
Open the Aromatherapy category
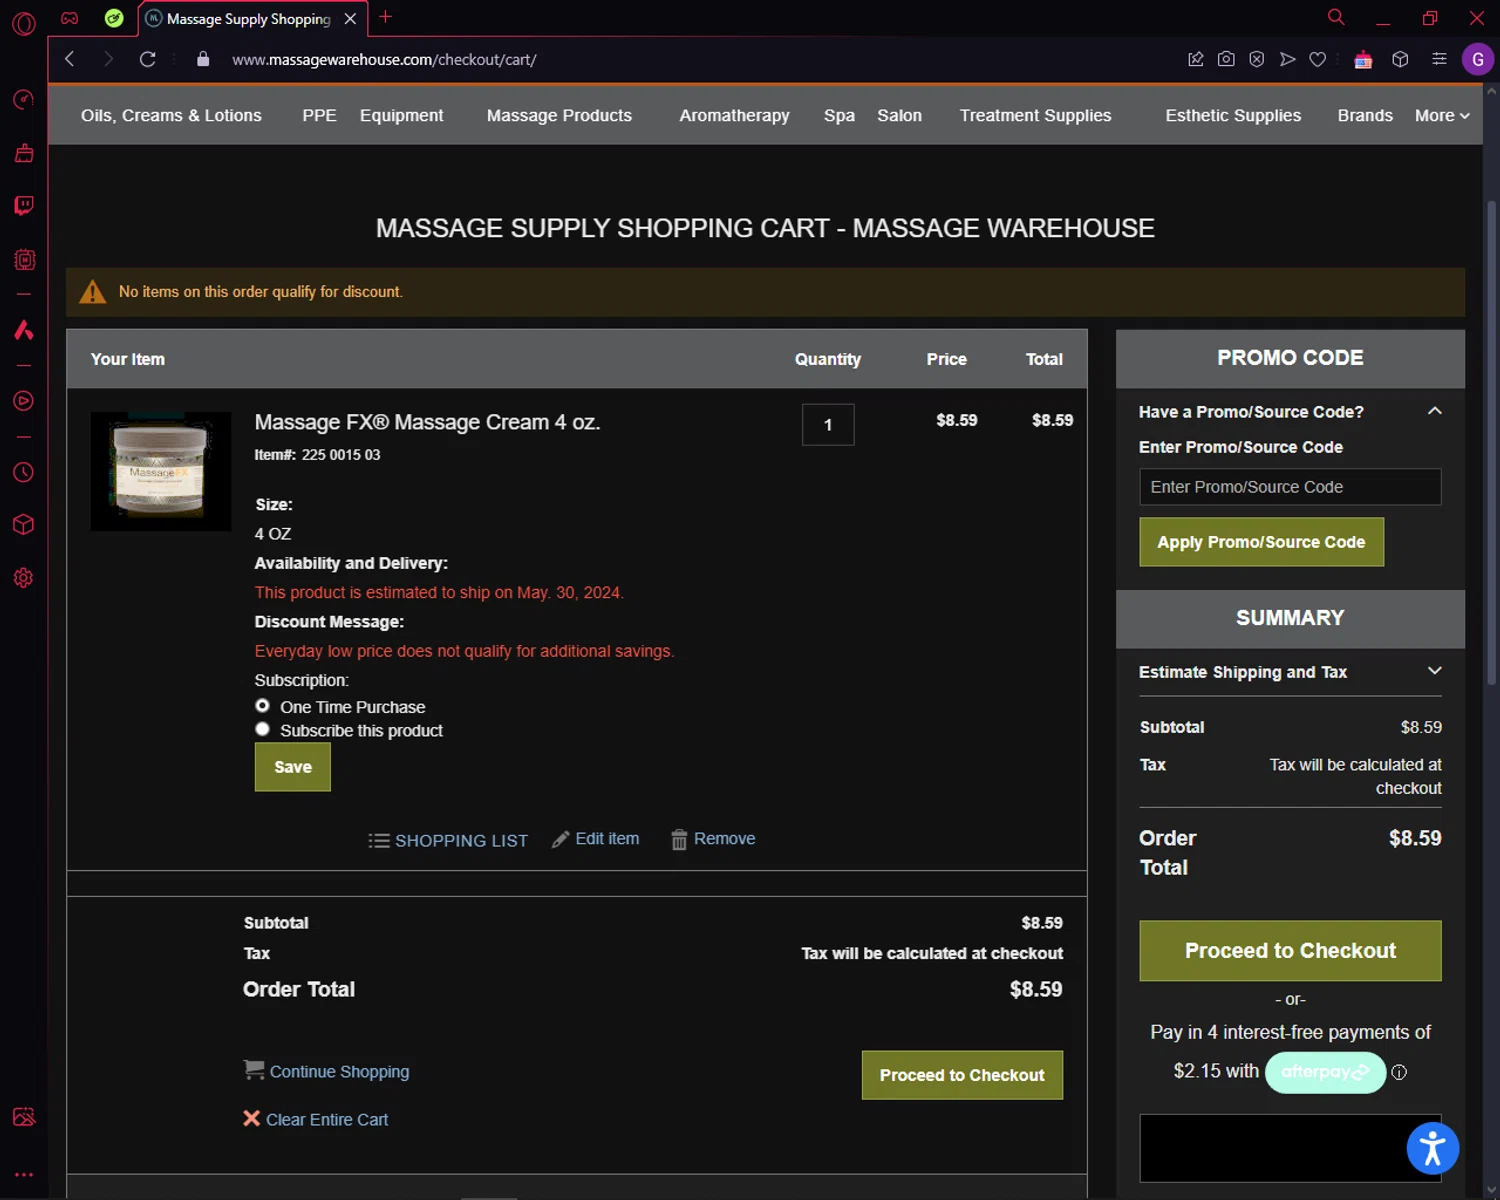(x=734, y=115)
